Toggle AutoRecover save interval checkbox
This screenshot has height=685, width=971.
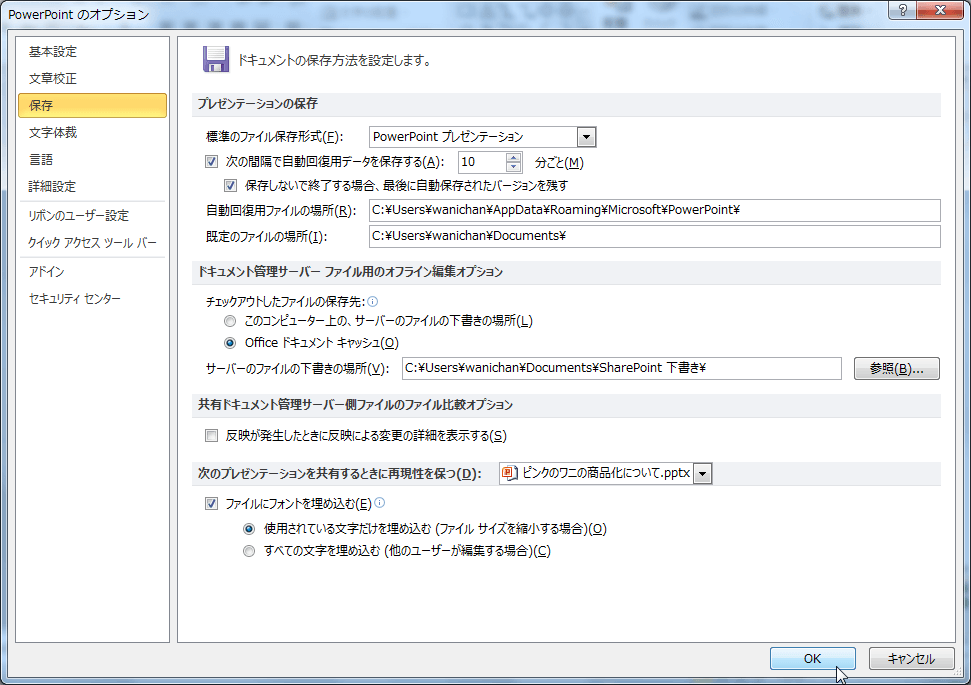tap(212, 162)
